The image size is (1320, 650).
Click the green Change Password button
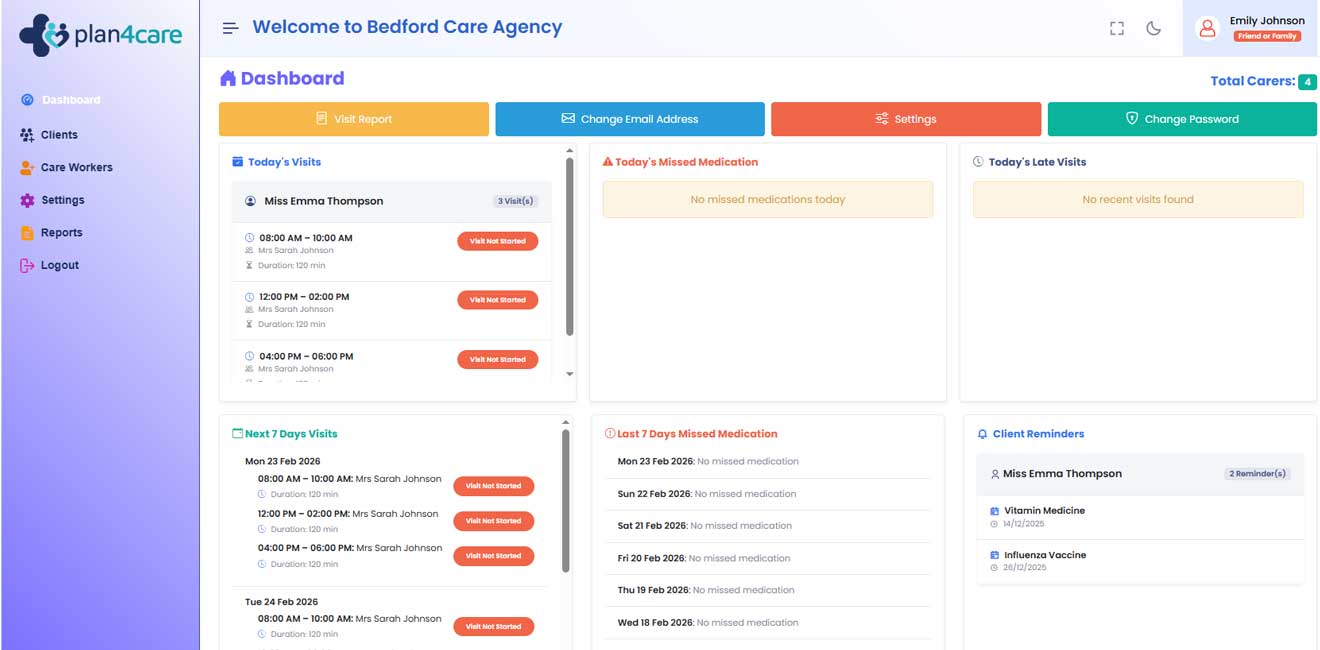(x=1182, y=119)
